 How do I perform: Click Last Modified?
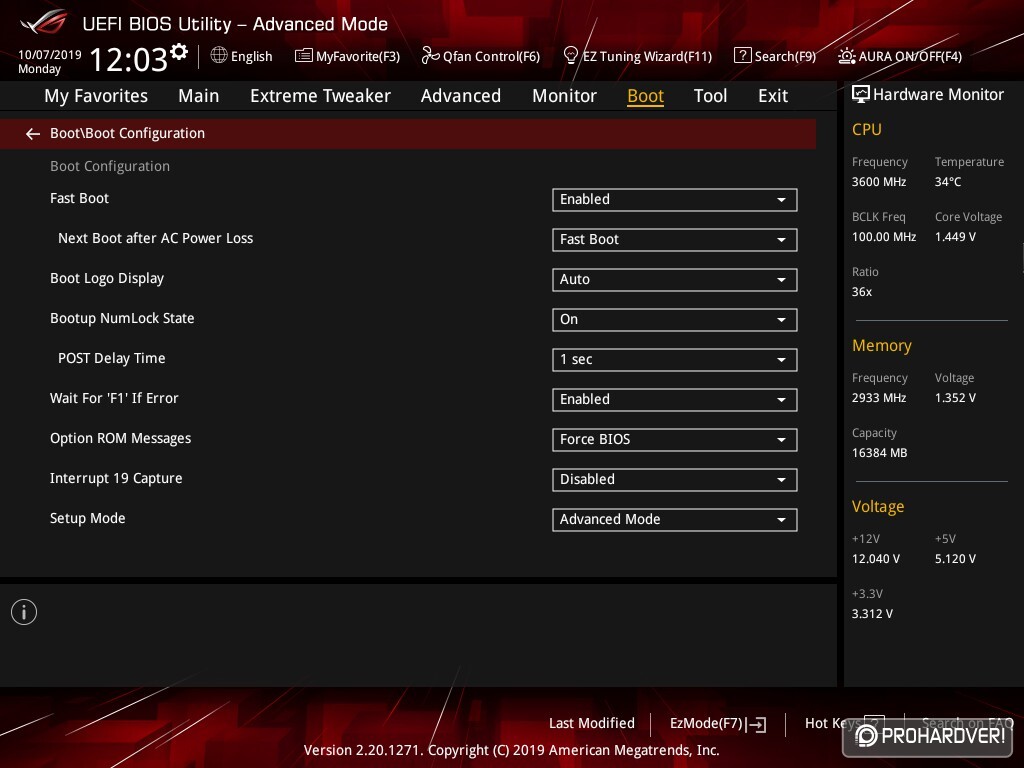click(x=592, y=724)
